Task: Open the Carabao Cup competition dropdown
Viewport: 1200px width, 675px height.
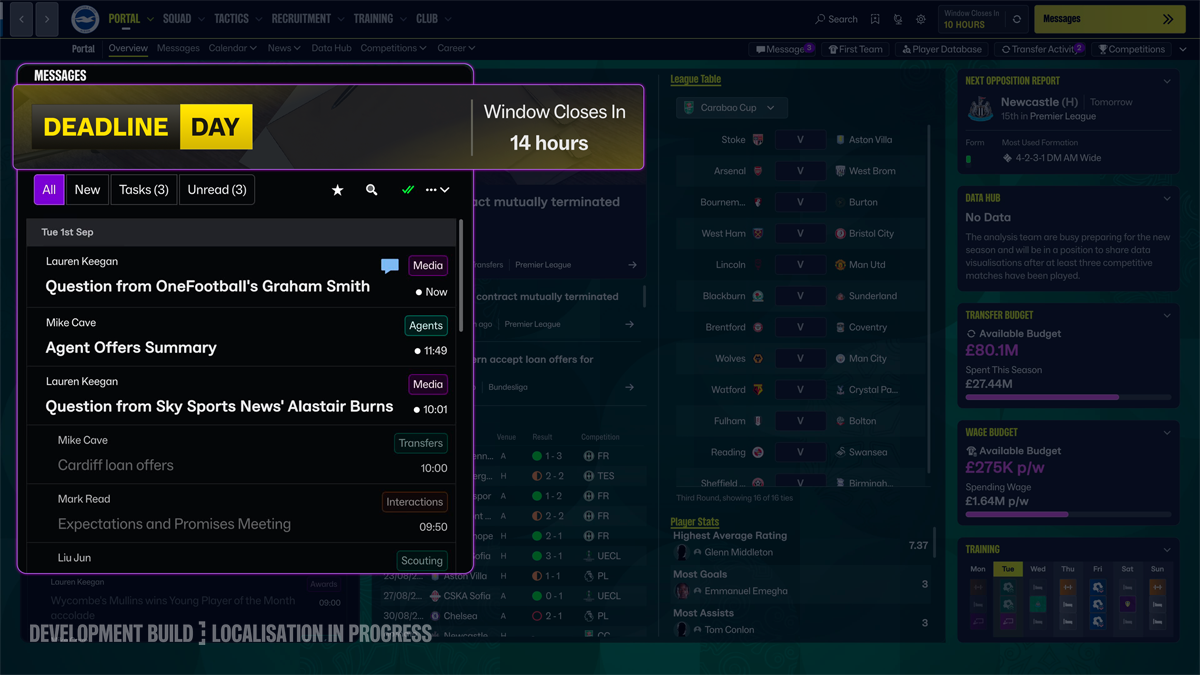Action: click(732, 108)
